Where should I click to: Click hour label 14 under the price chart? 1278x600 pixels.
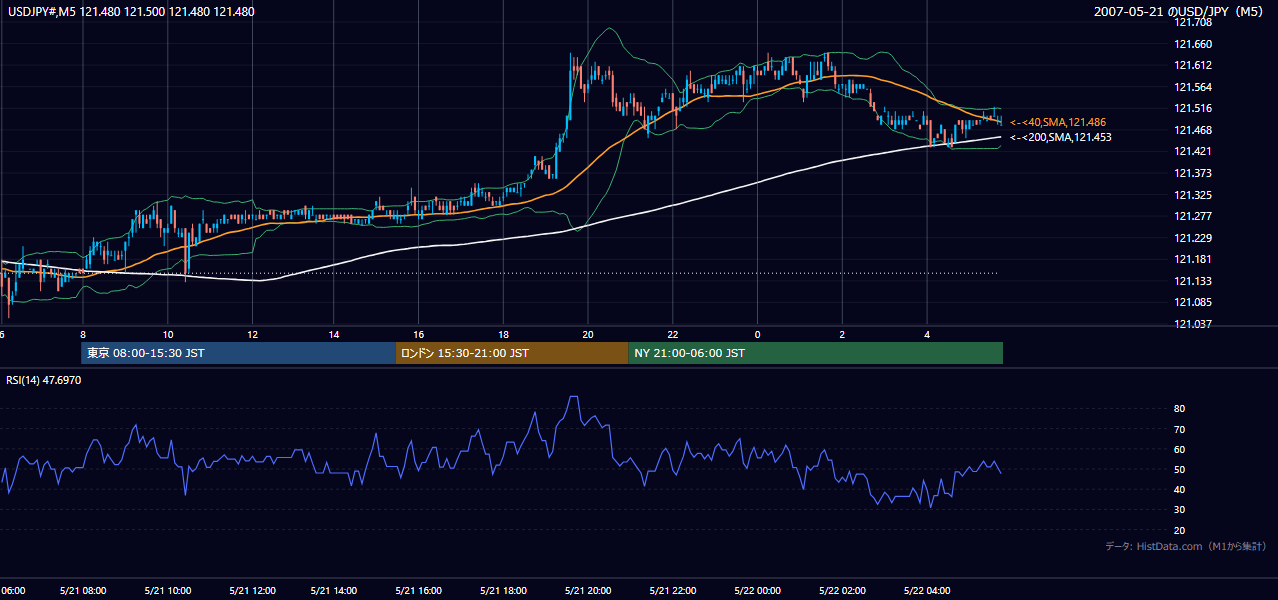point(334,335)
